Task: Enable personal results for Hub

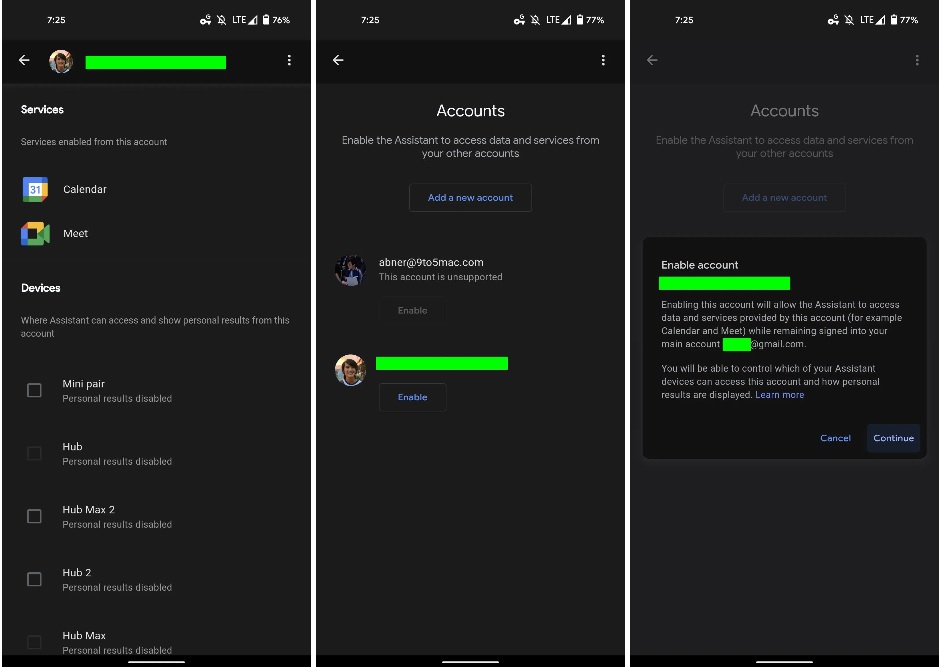Action: 34,453
